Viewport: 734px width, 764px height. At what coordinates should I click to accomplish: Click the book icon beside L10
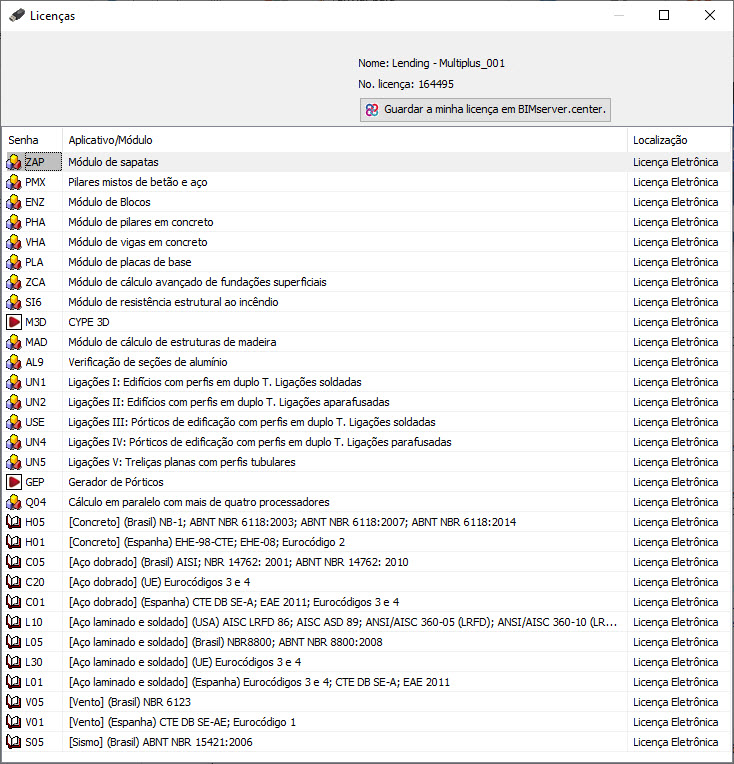coord(14,622)
